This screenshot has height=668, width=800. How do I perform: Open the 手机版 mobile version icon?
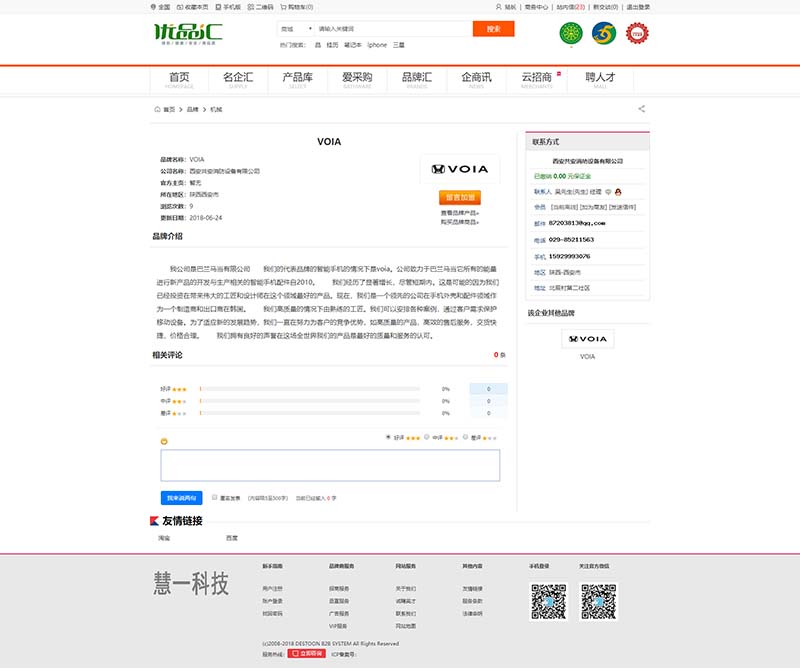tap(218, 7)
